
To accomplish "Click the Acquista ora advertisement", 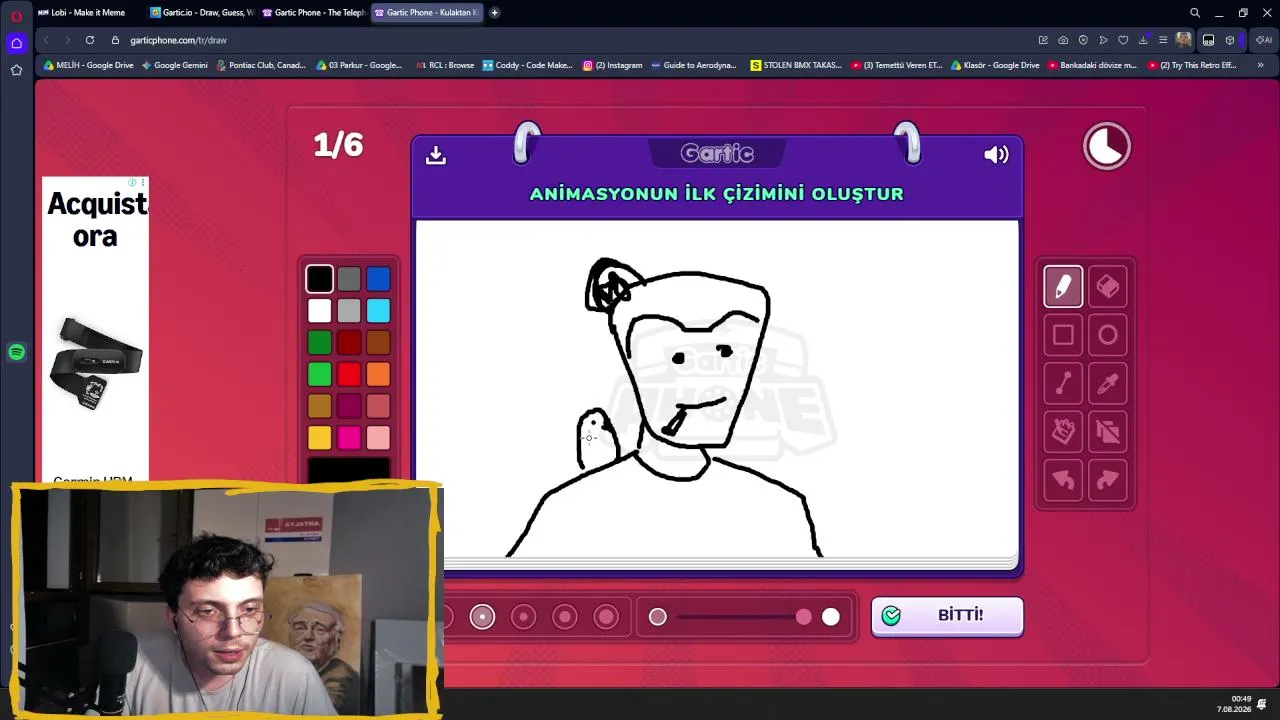I will click(x=95, y=330).
